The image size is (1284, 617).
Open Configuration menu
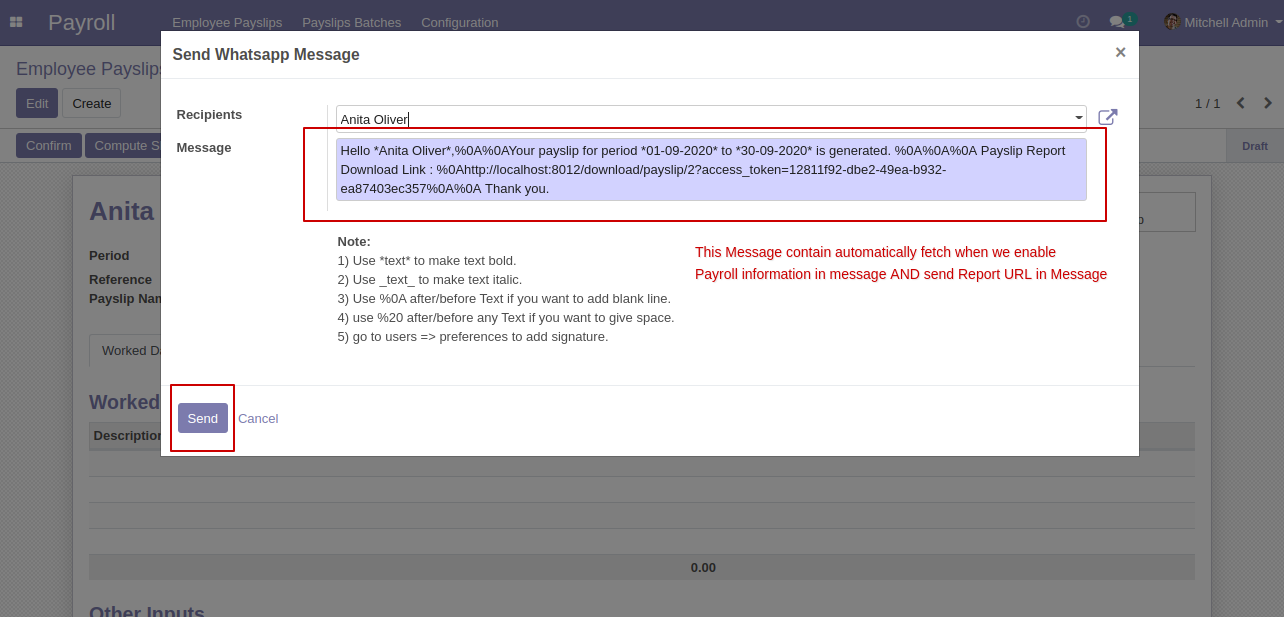[460, 22]
